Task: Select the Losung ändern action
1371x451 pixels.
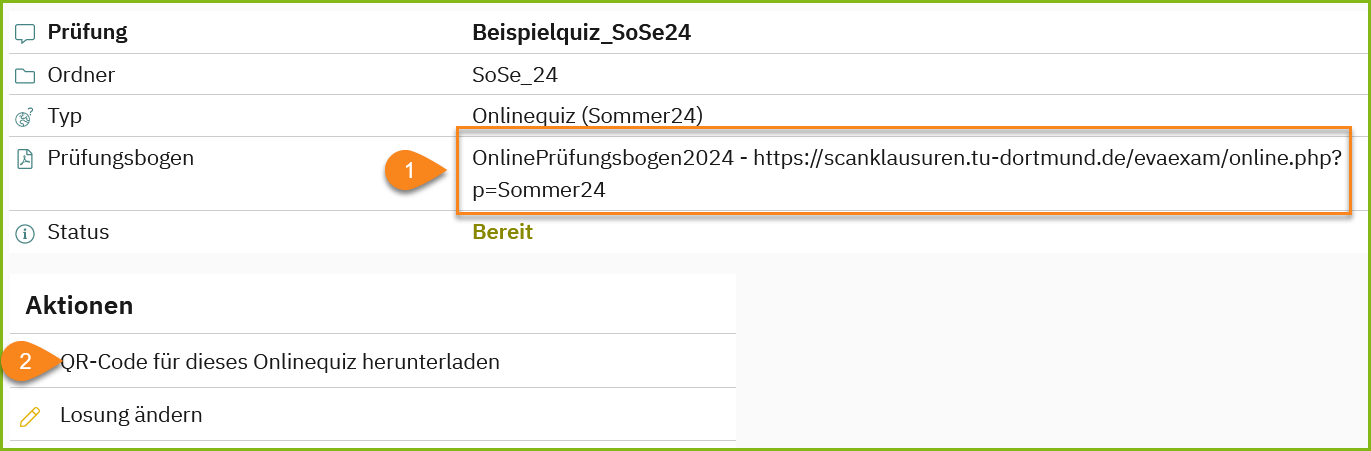Action: pyautogui.click(x=131, y=414)
